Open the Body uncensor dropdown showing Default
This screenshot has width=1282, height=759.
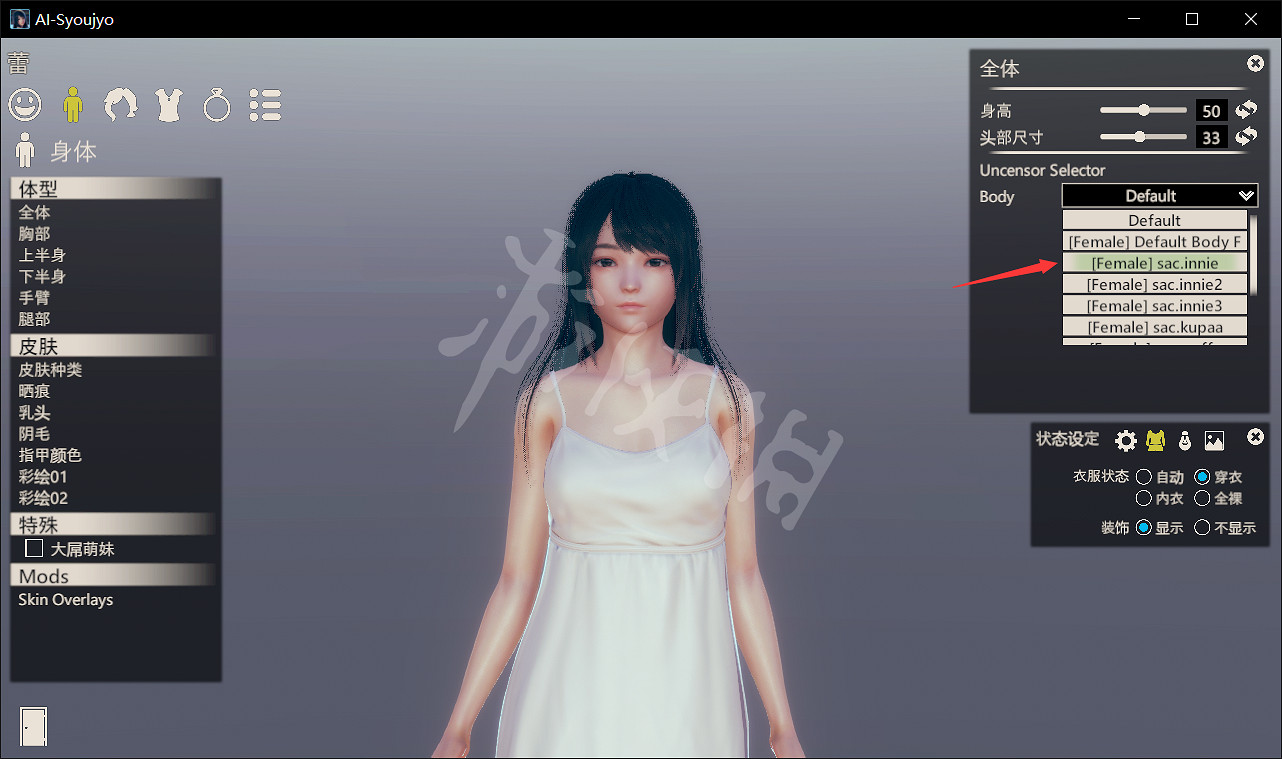[x=1159, y=195]
